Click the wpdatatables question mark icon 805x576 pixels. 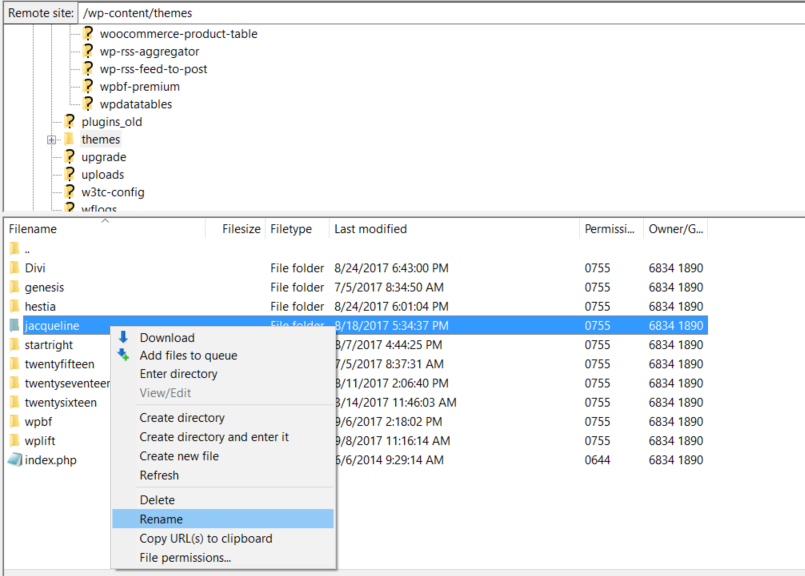tap(88, 103)
